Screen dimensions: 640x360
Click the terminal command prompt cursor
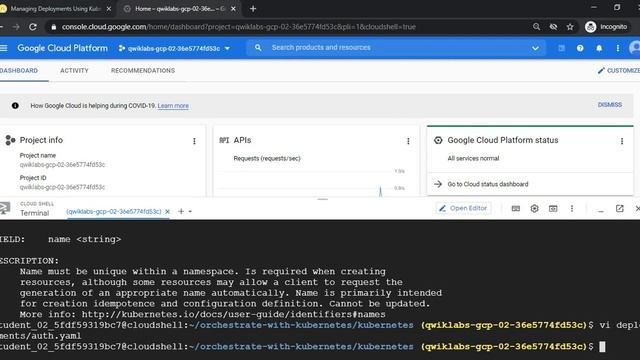tap(602, 347)
